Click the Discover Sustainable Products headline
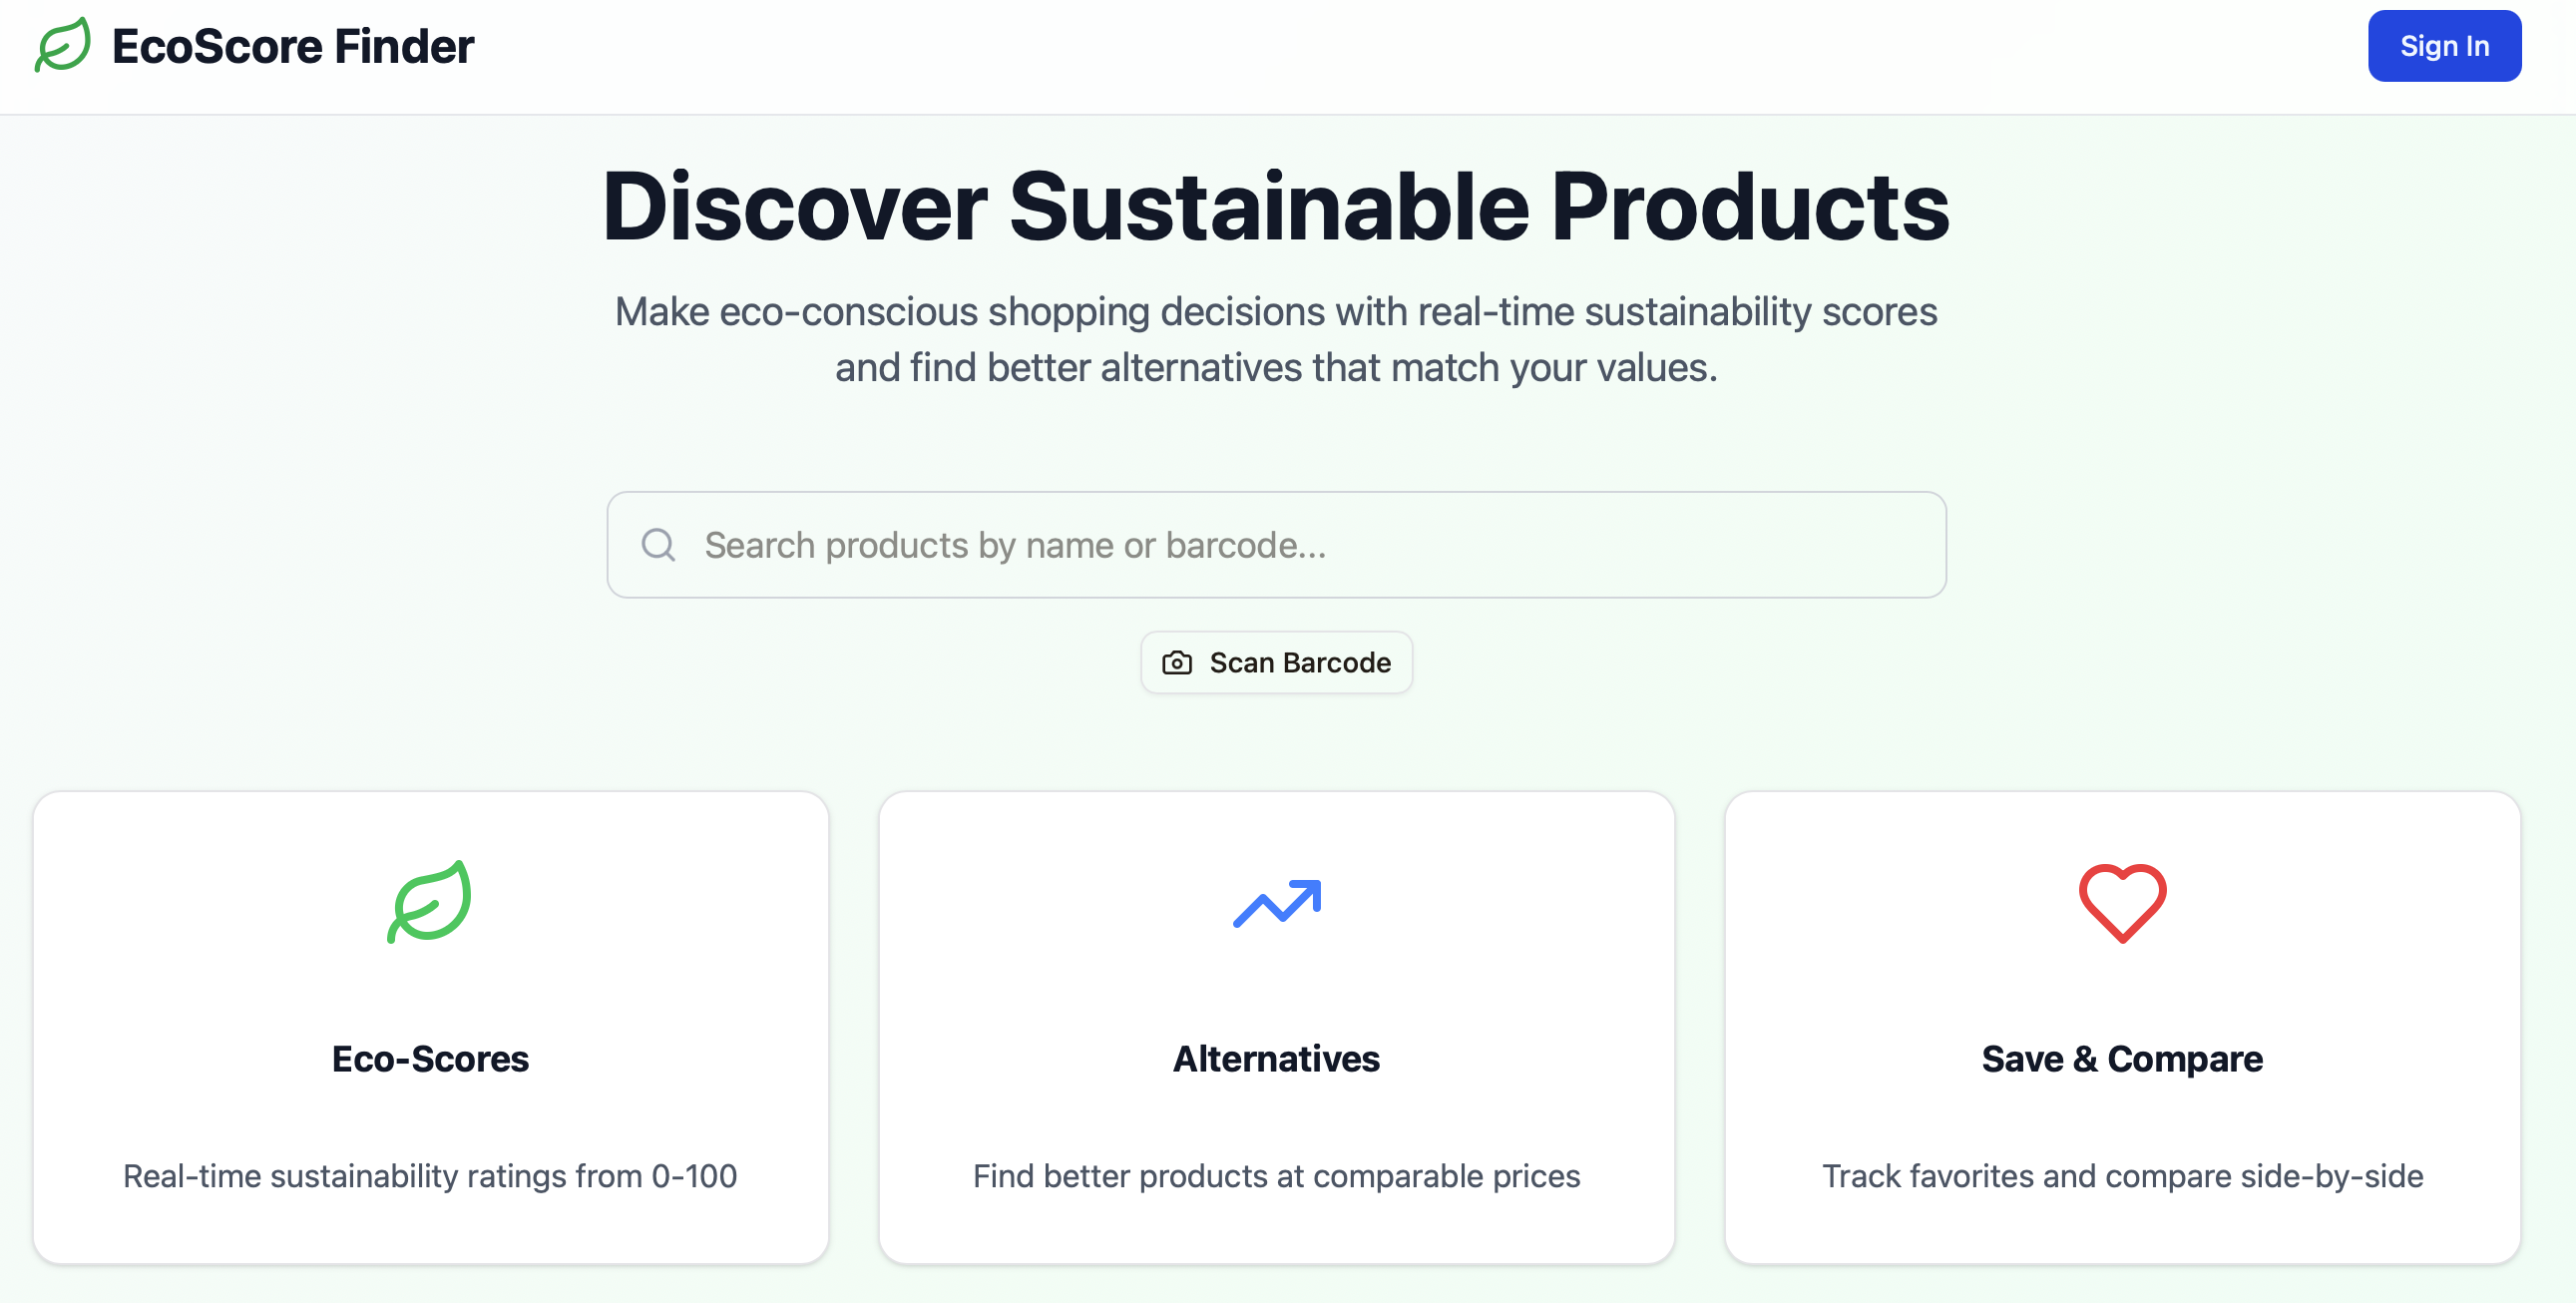Viewport: 2576px width, 1303px height. (1276, 207)
